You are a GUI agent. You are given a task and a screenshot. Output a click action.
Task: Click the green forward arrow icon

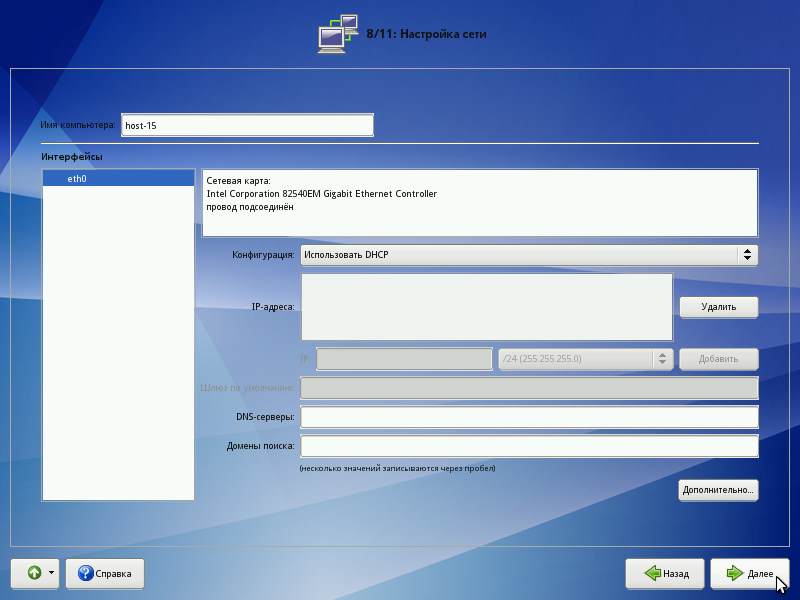click(734, 573)
